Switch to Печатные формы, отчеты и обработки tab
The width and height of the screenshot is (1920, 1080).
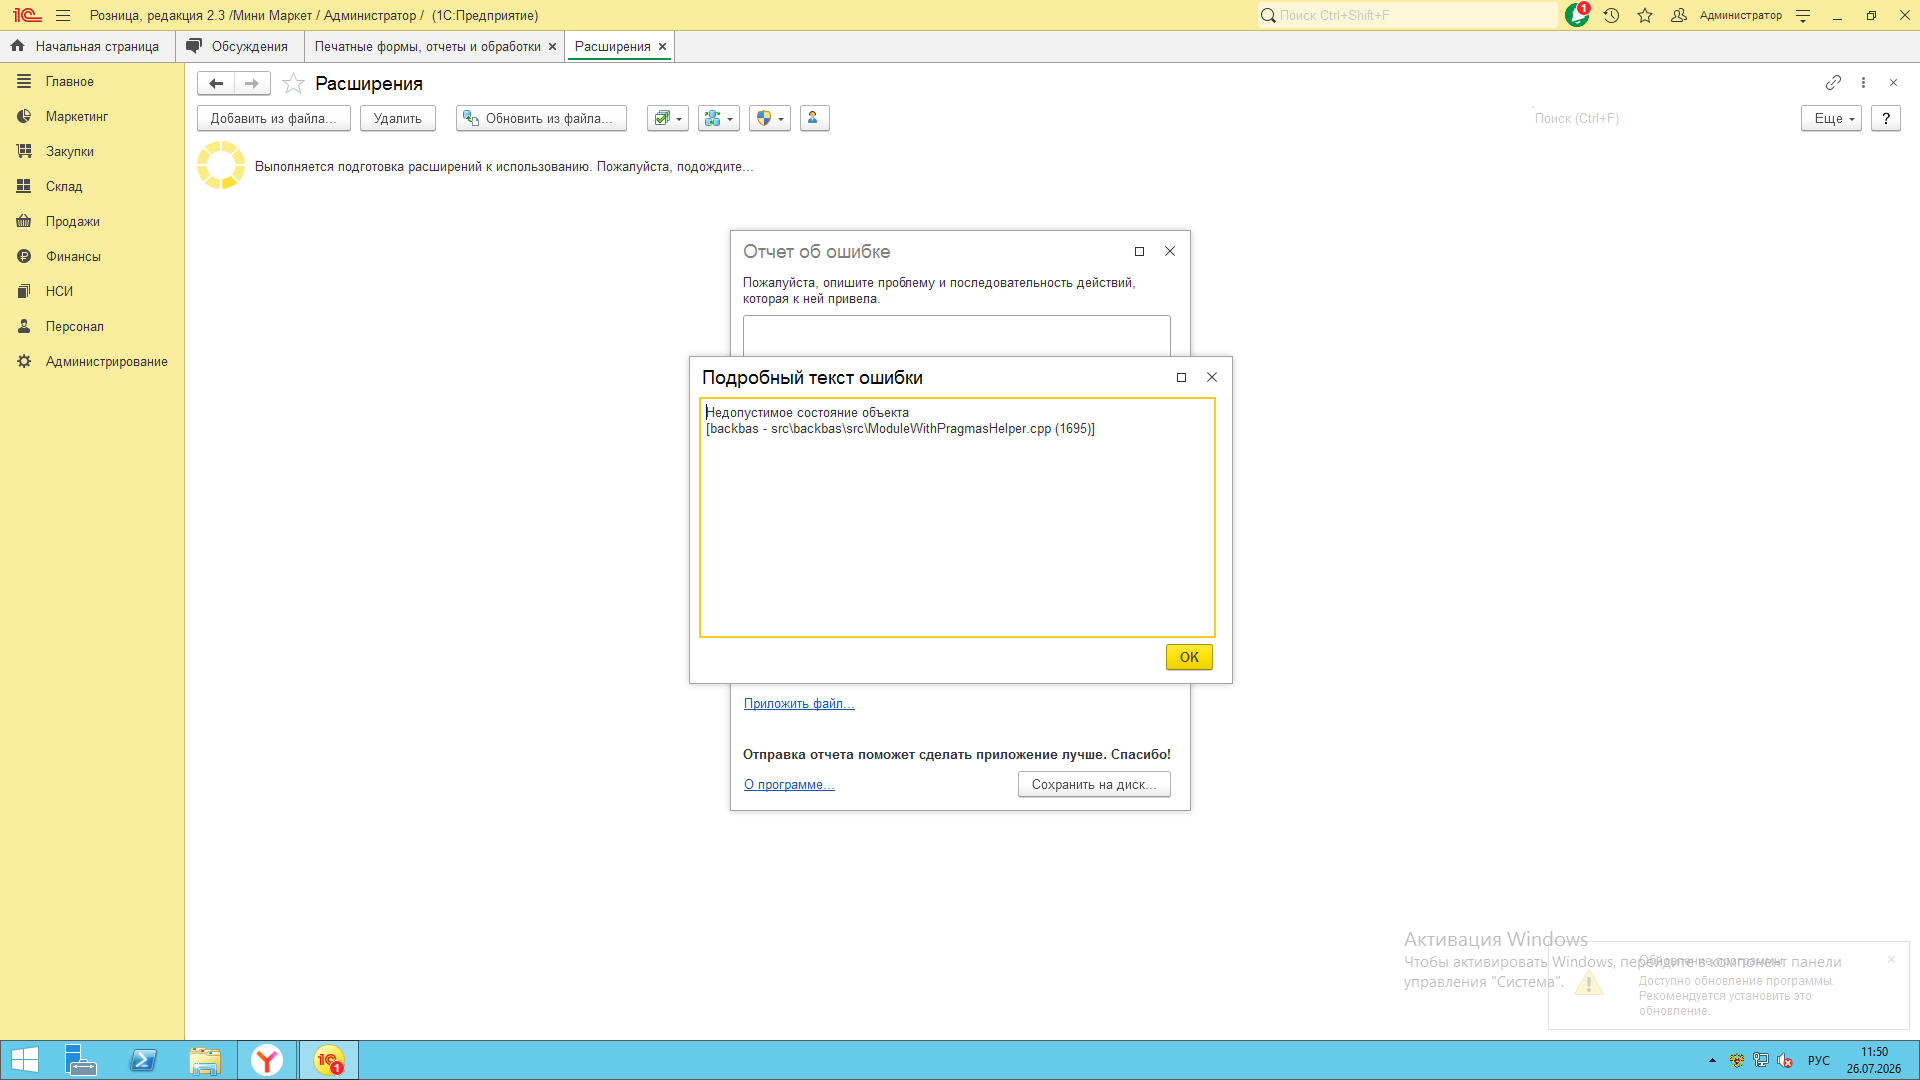tap(427, 46)
